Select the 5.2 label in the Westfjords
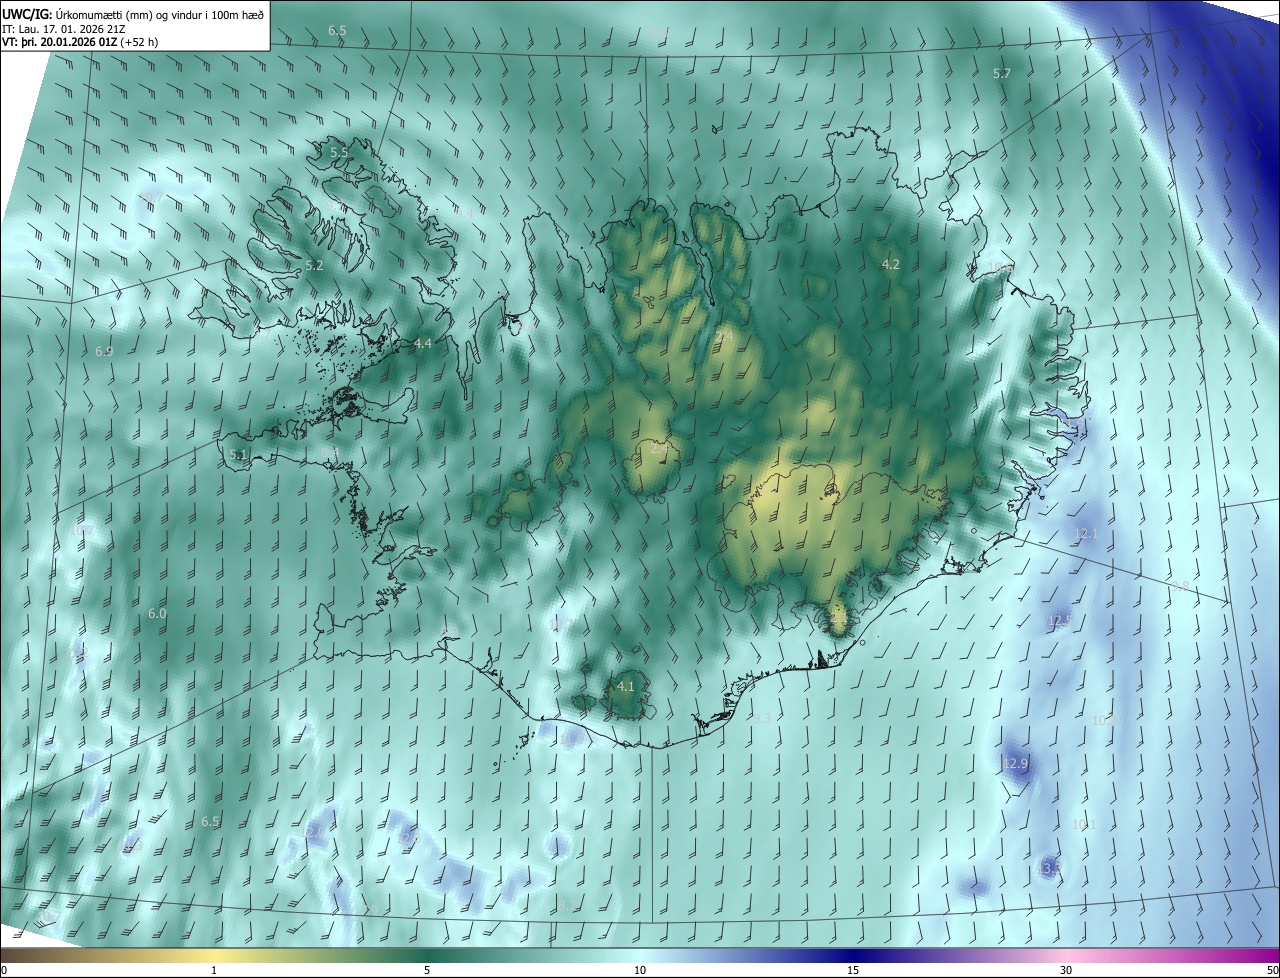The width and height of the screenshot is (1280, 978). (x=315, y=266)
